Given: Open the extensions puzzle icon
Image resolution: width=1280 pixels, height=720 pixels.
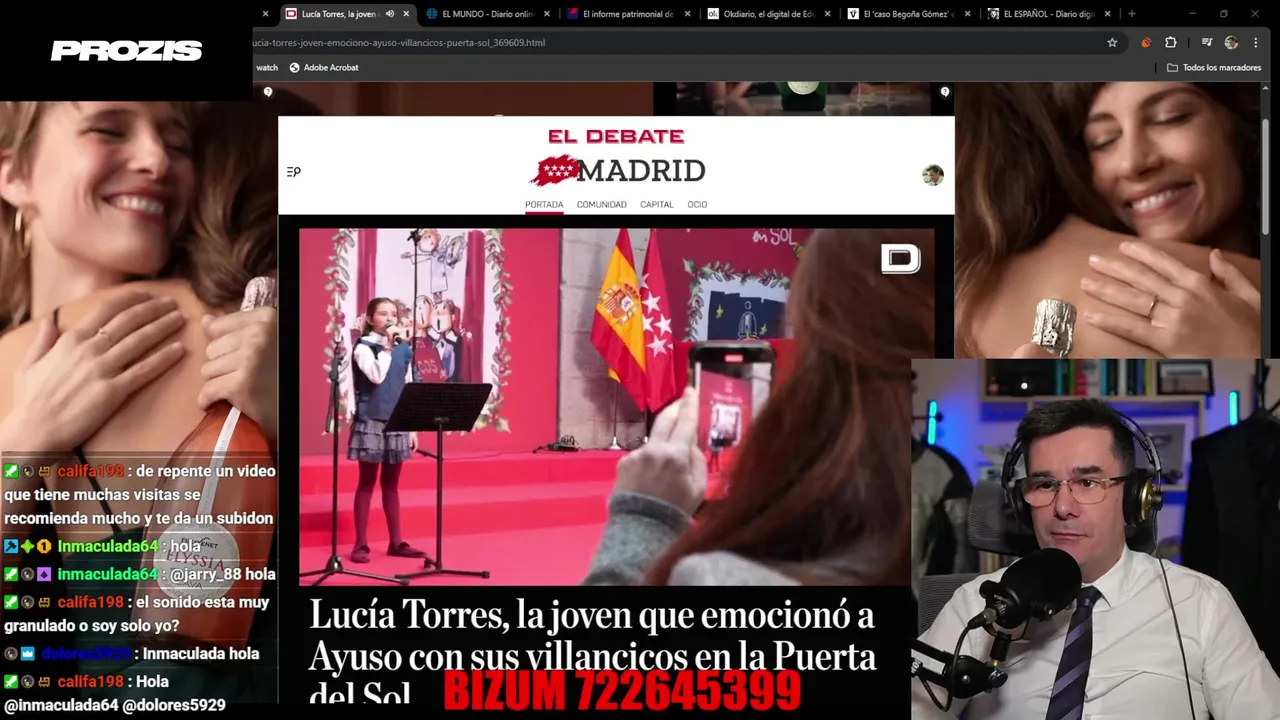Looking at the screenshot, I should pyautogui.click(x=1171, y=43).
